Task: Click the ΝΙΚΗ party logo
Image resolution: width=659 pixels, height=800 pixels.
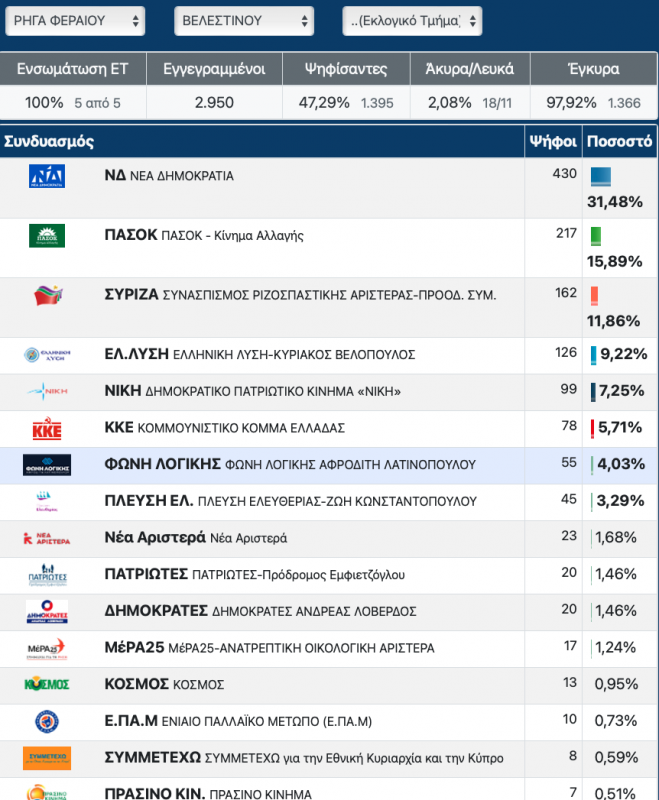Action: pyautogui.click(x=47, y=391)
